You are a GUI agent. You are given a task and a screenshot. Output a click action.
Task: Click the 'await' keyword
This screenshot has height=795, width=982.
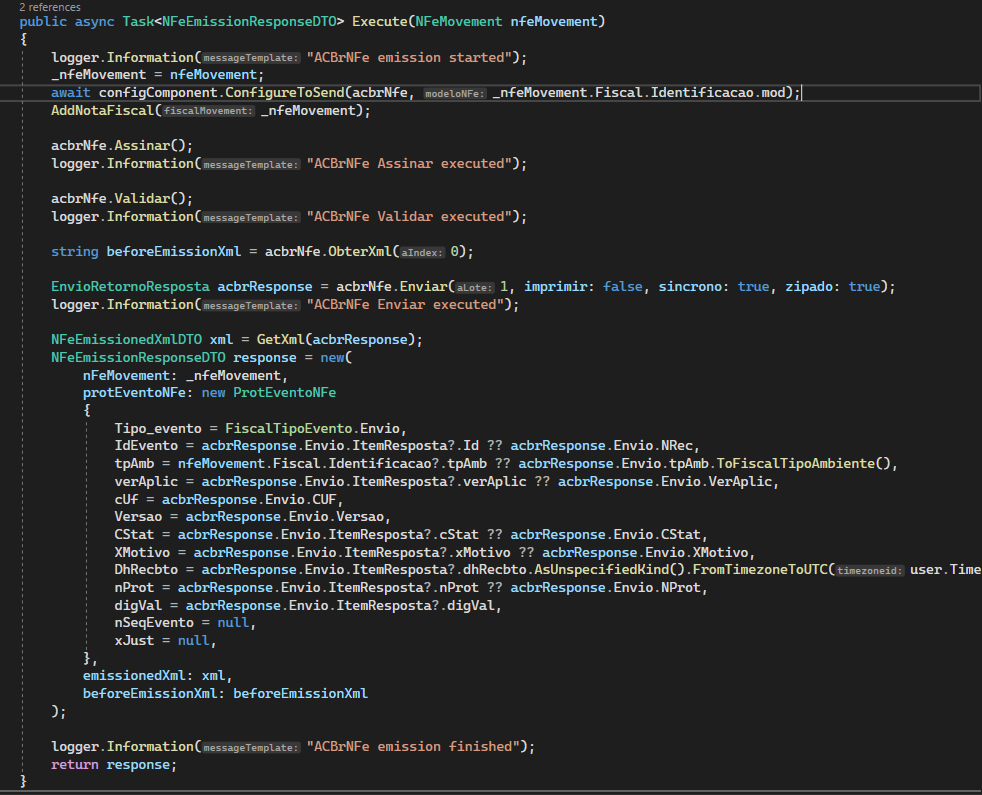tap(71, 93)
